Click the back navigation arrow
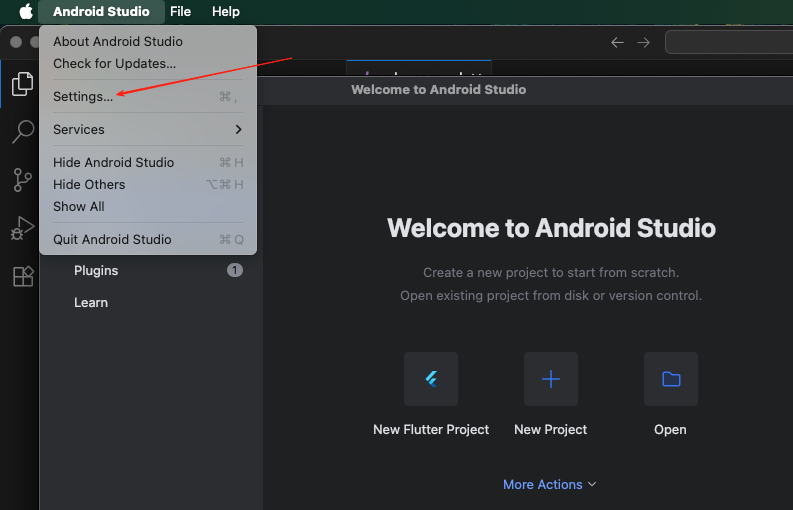The image size is (793, 510). (x=617, y=42)
